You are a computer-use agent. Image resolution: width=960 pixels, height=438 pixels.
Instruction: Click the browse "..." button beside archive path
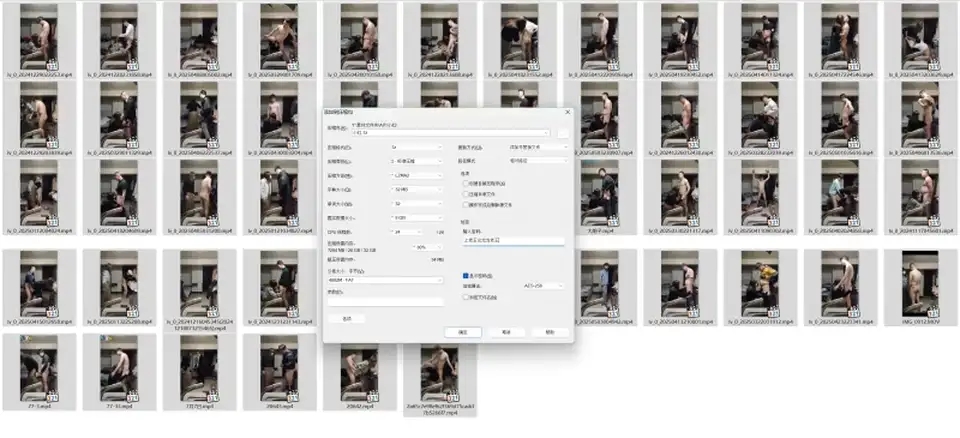click(x=563, y=132)
